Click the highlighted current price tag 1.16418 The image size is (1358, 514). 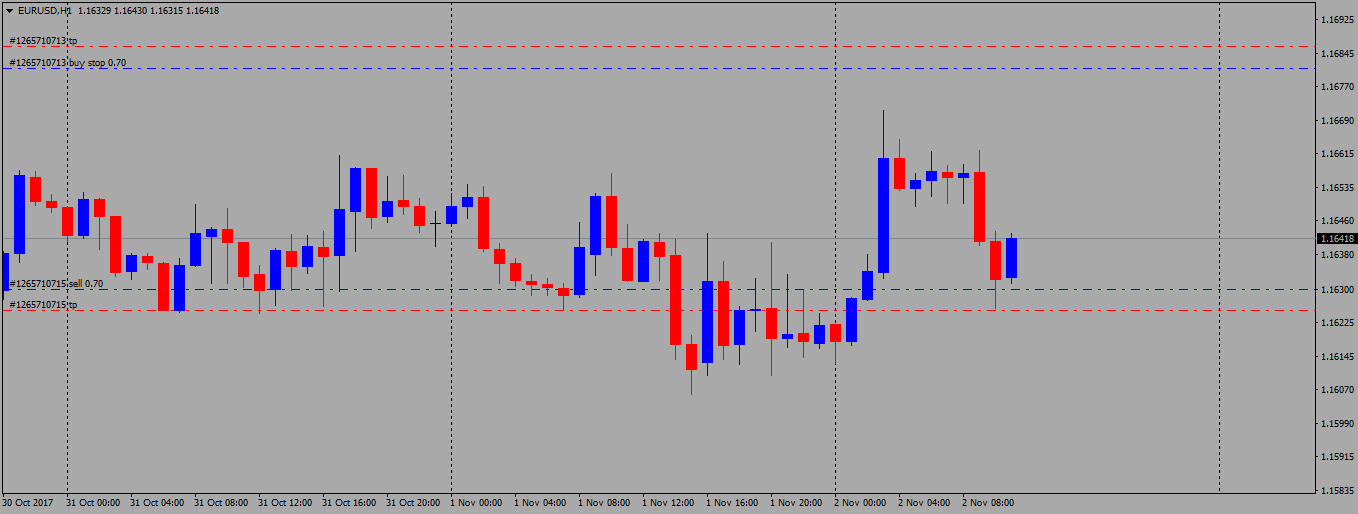1336,239
